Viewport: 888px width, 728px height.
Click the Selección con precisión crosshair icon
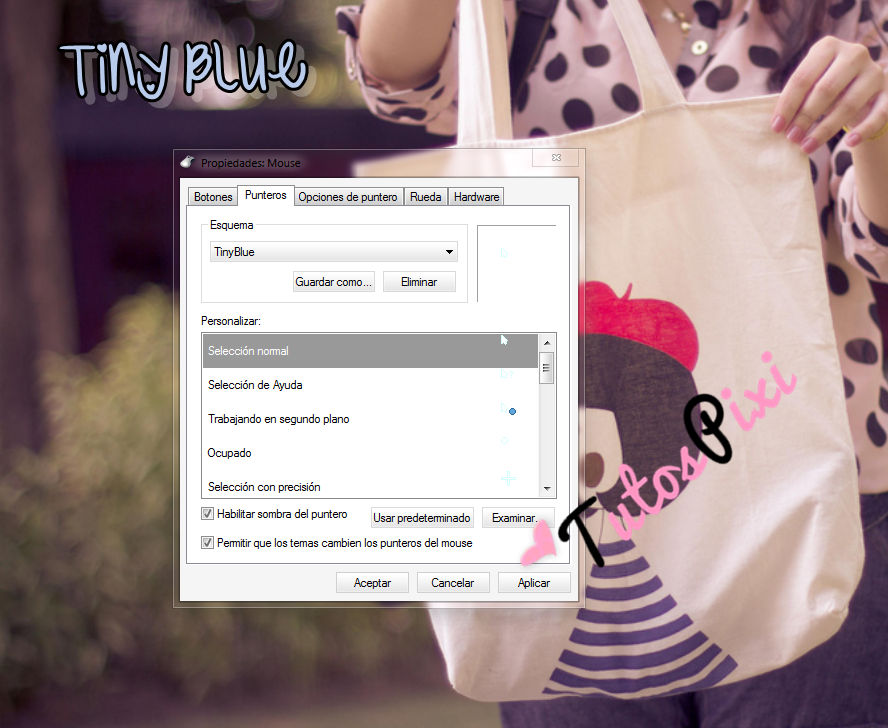point(508,479)
